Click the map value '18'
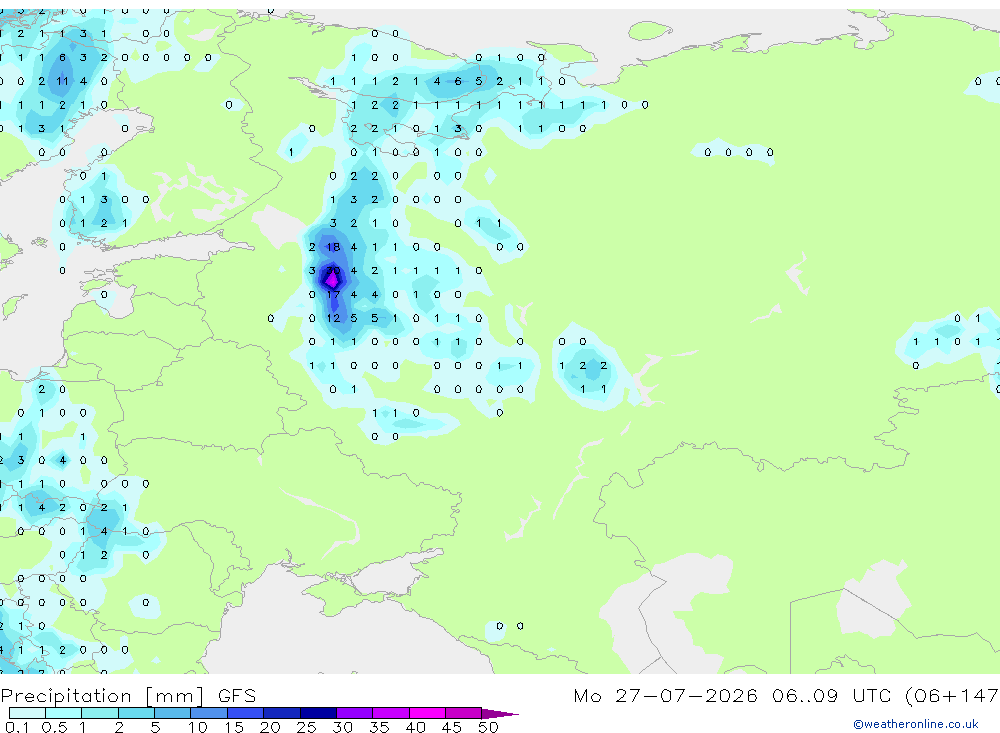Screen dimensions: 1000x733 pyautogui.click(x=333, y=247)
